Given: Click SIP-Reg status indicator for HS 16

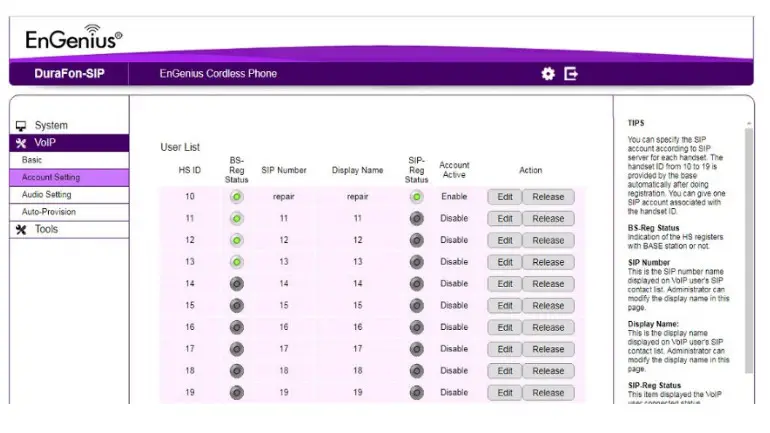Looking at the screenshot, I should 416,327.
